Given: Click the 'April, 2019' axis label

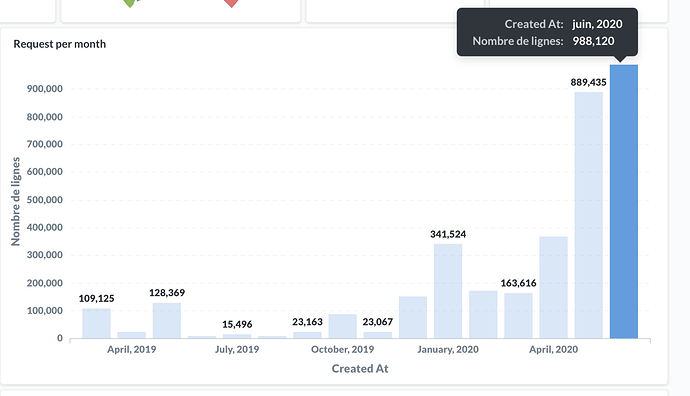Looking at the screenshot, I should pyautogui.click(x=132, y=349).
